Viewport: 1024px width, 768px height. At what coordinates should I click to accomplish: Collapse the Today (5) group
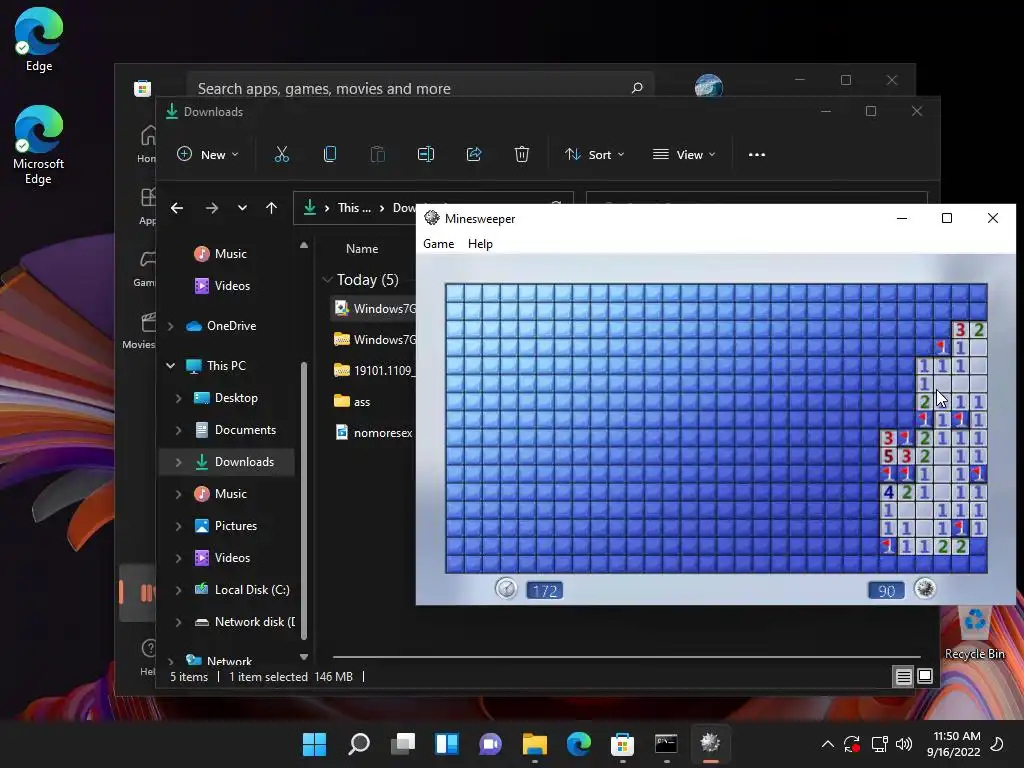point(327,280)
